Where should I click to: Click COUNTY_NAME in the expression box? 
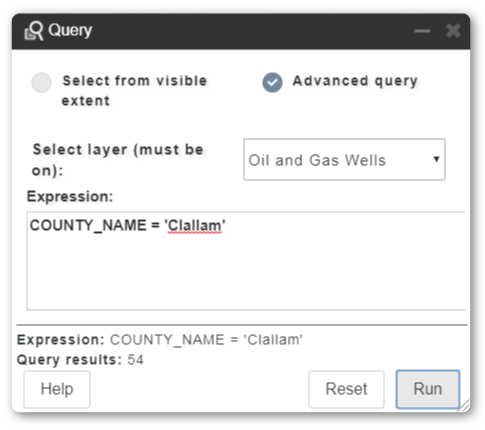point(88,226)
